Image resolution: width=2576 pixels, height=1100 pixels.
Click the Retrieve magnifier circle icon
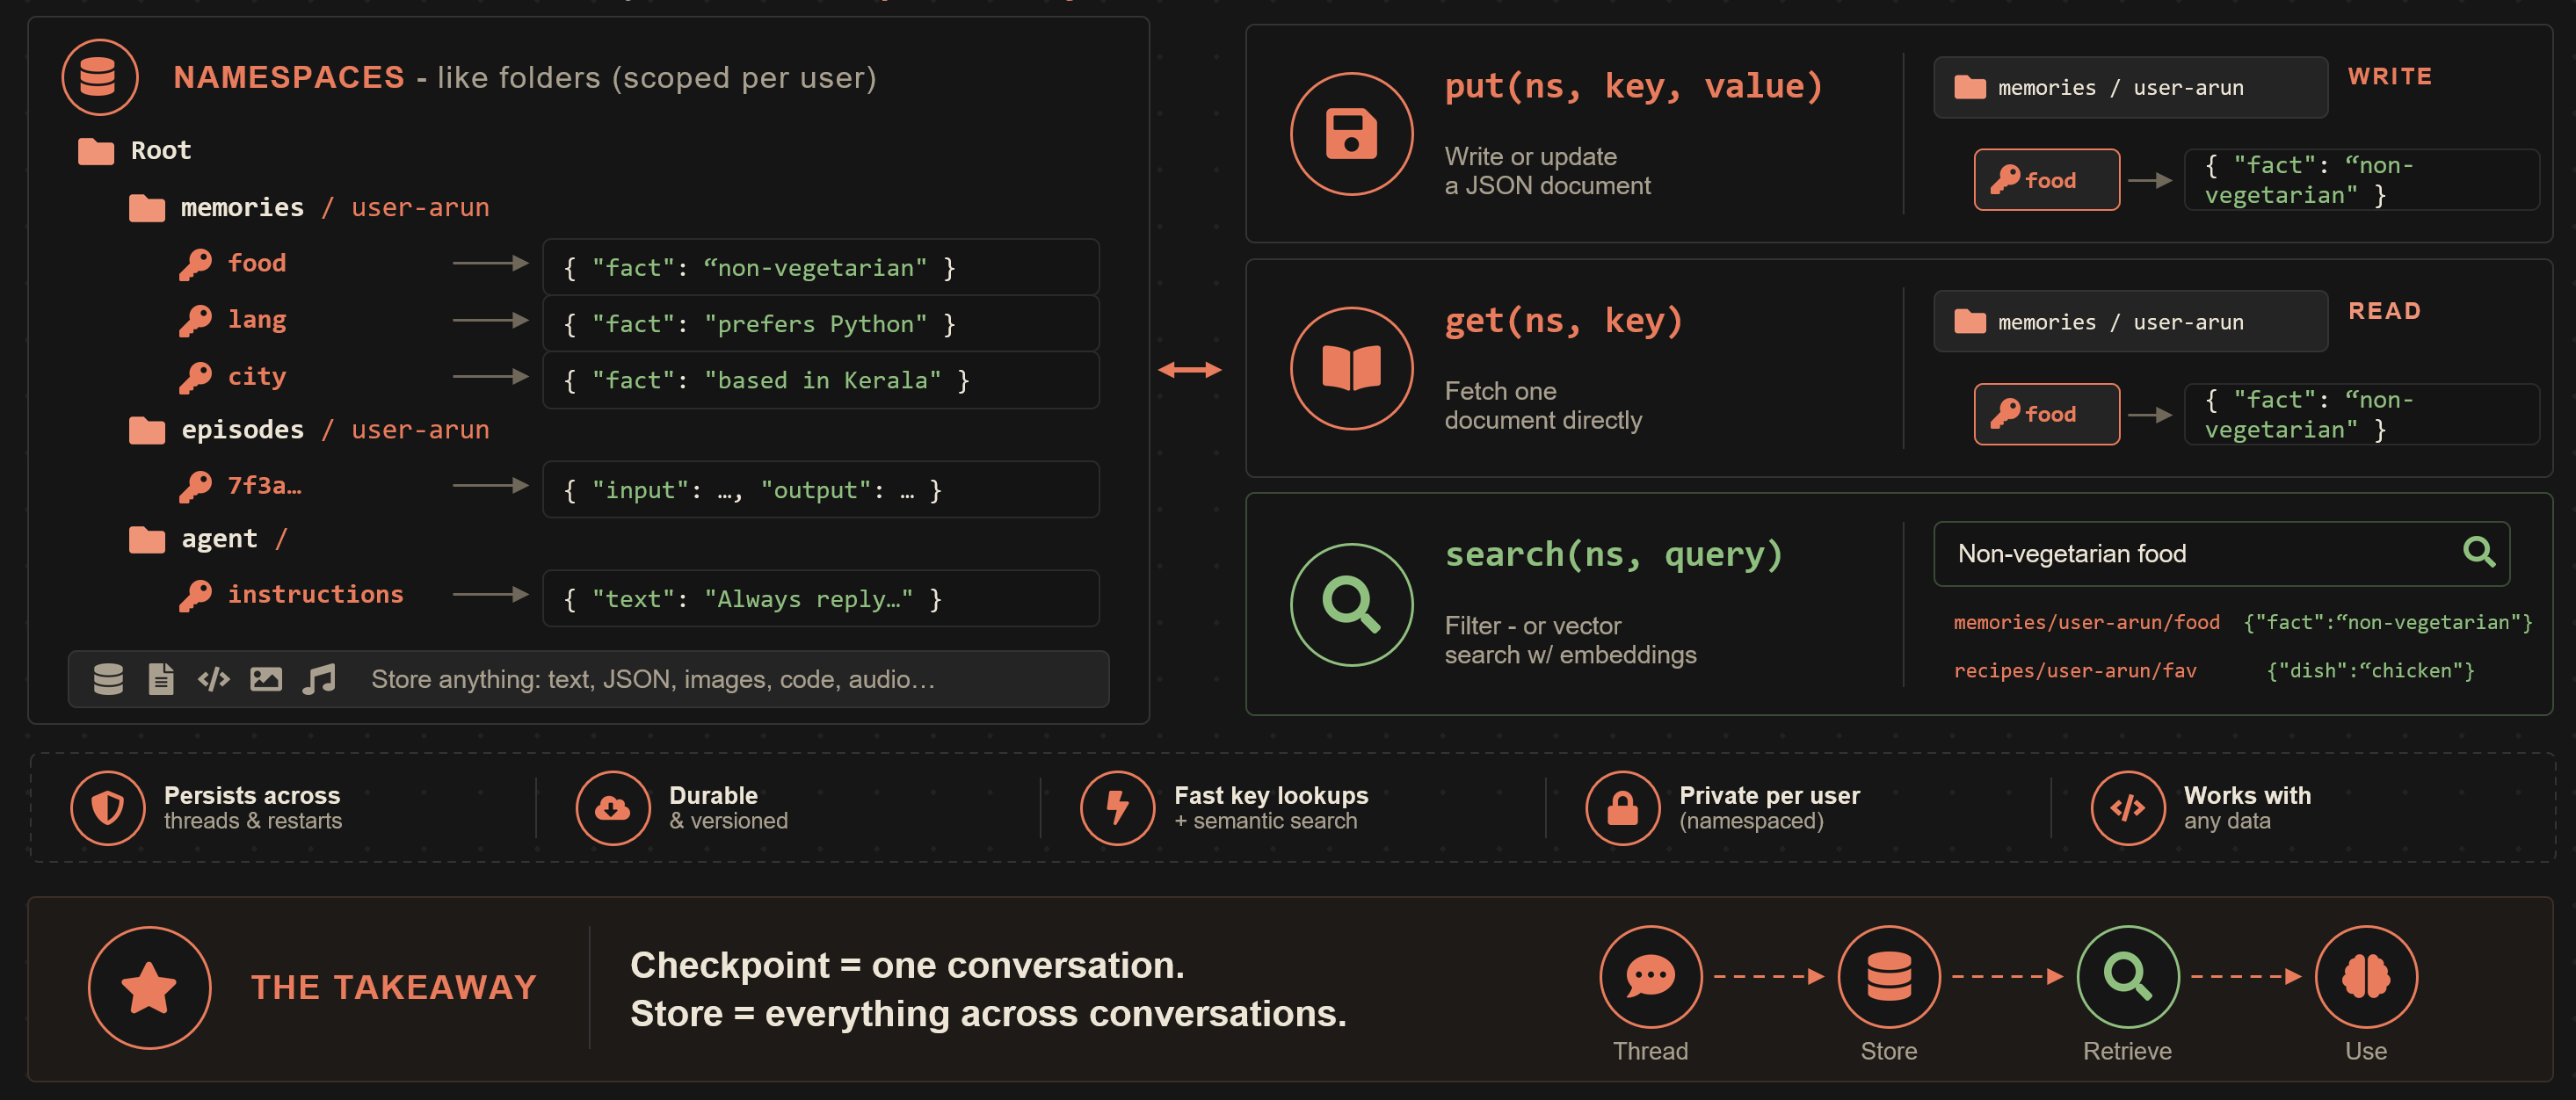tap(2127, 976)
